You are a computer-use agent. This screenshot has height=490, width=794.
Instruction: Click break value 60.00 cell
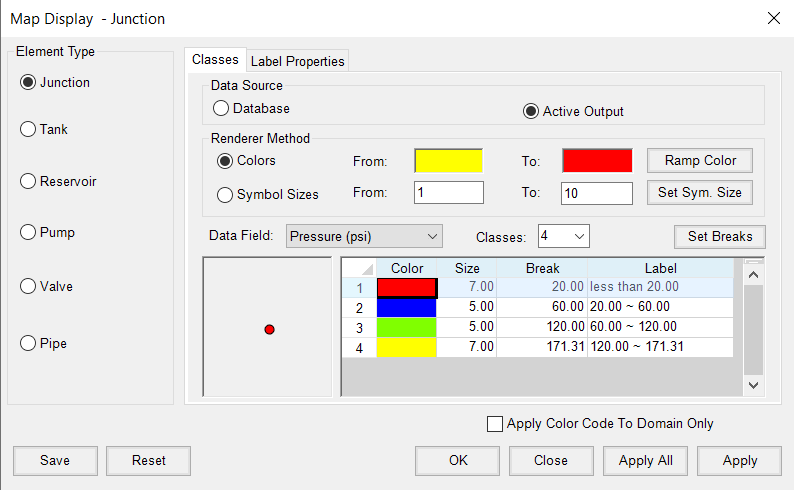pos(542,307)
